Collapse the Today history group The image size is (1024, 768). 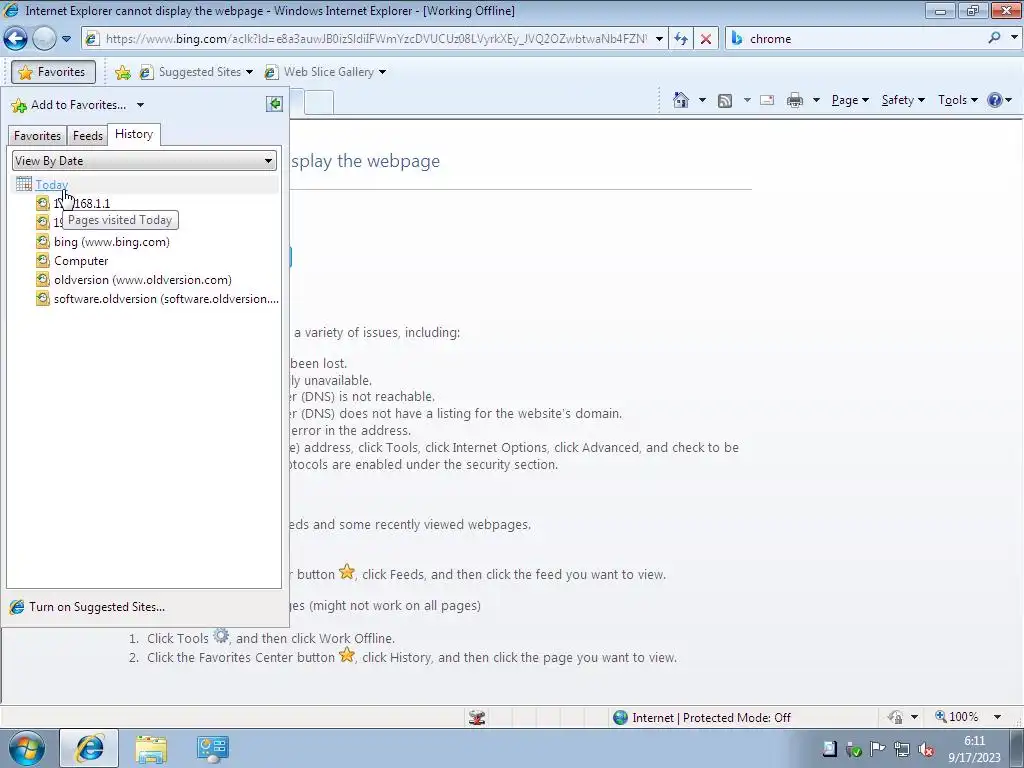pos(51,184)
